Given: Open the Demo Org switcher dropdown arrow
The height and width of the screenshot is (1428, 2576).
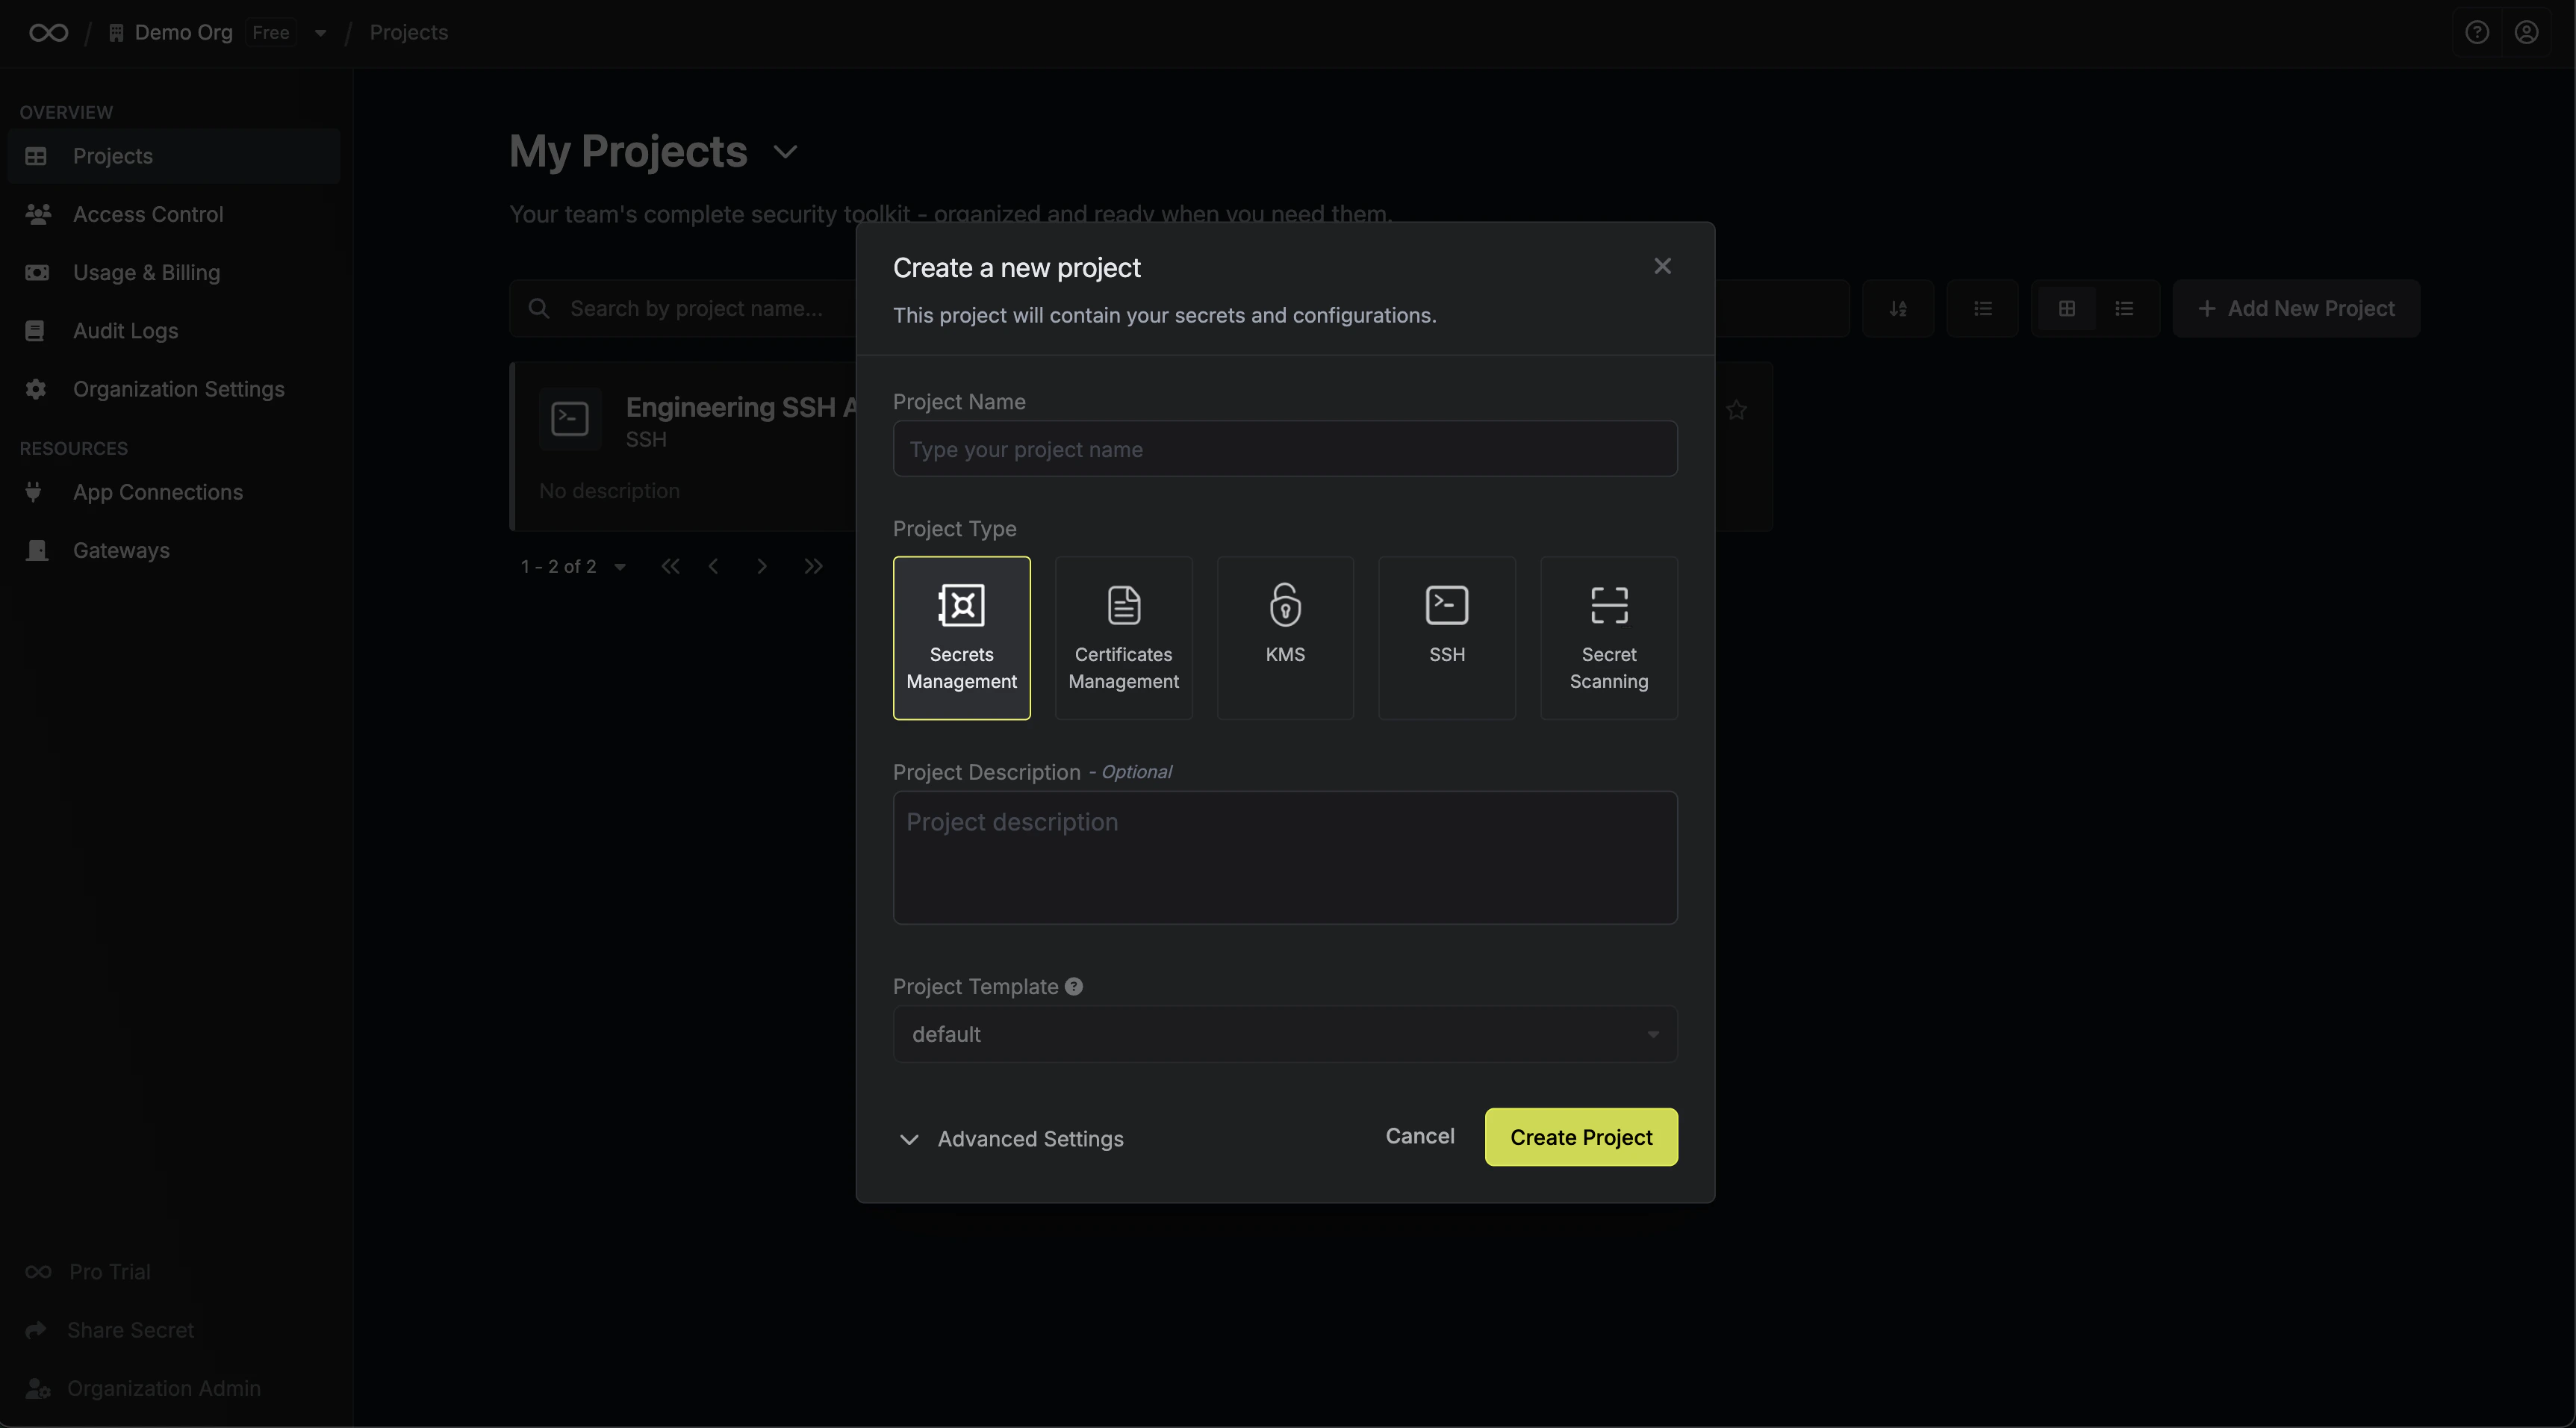Looking at the screenshot, I should pos(320,33).
